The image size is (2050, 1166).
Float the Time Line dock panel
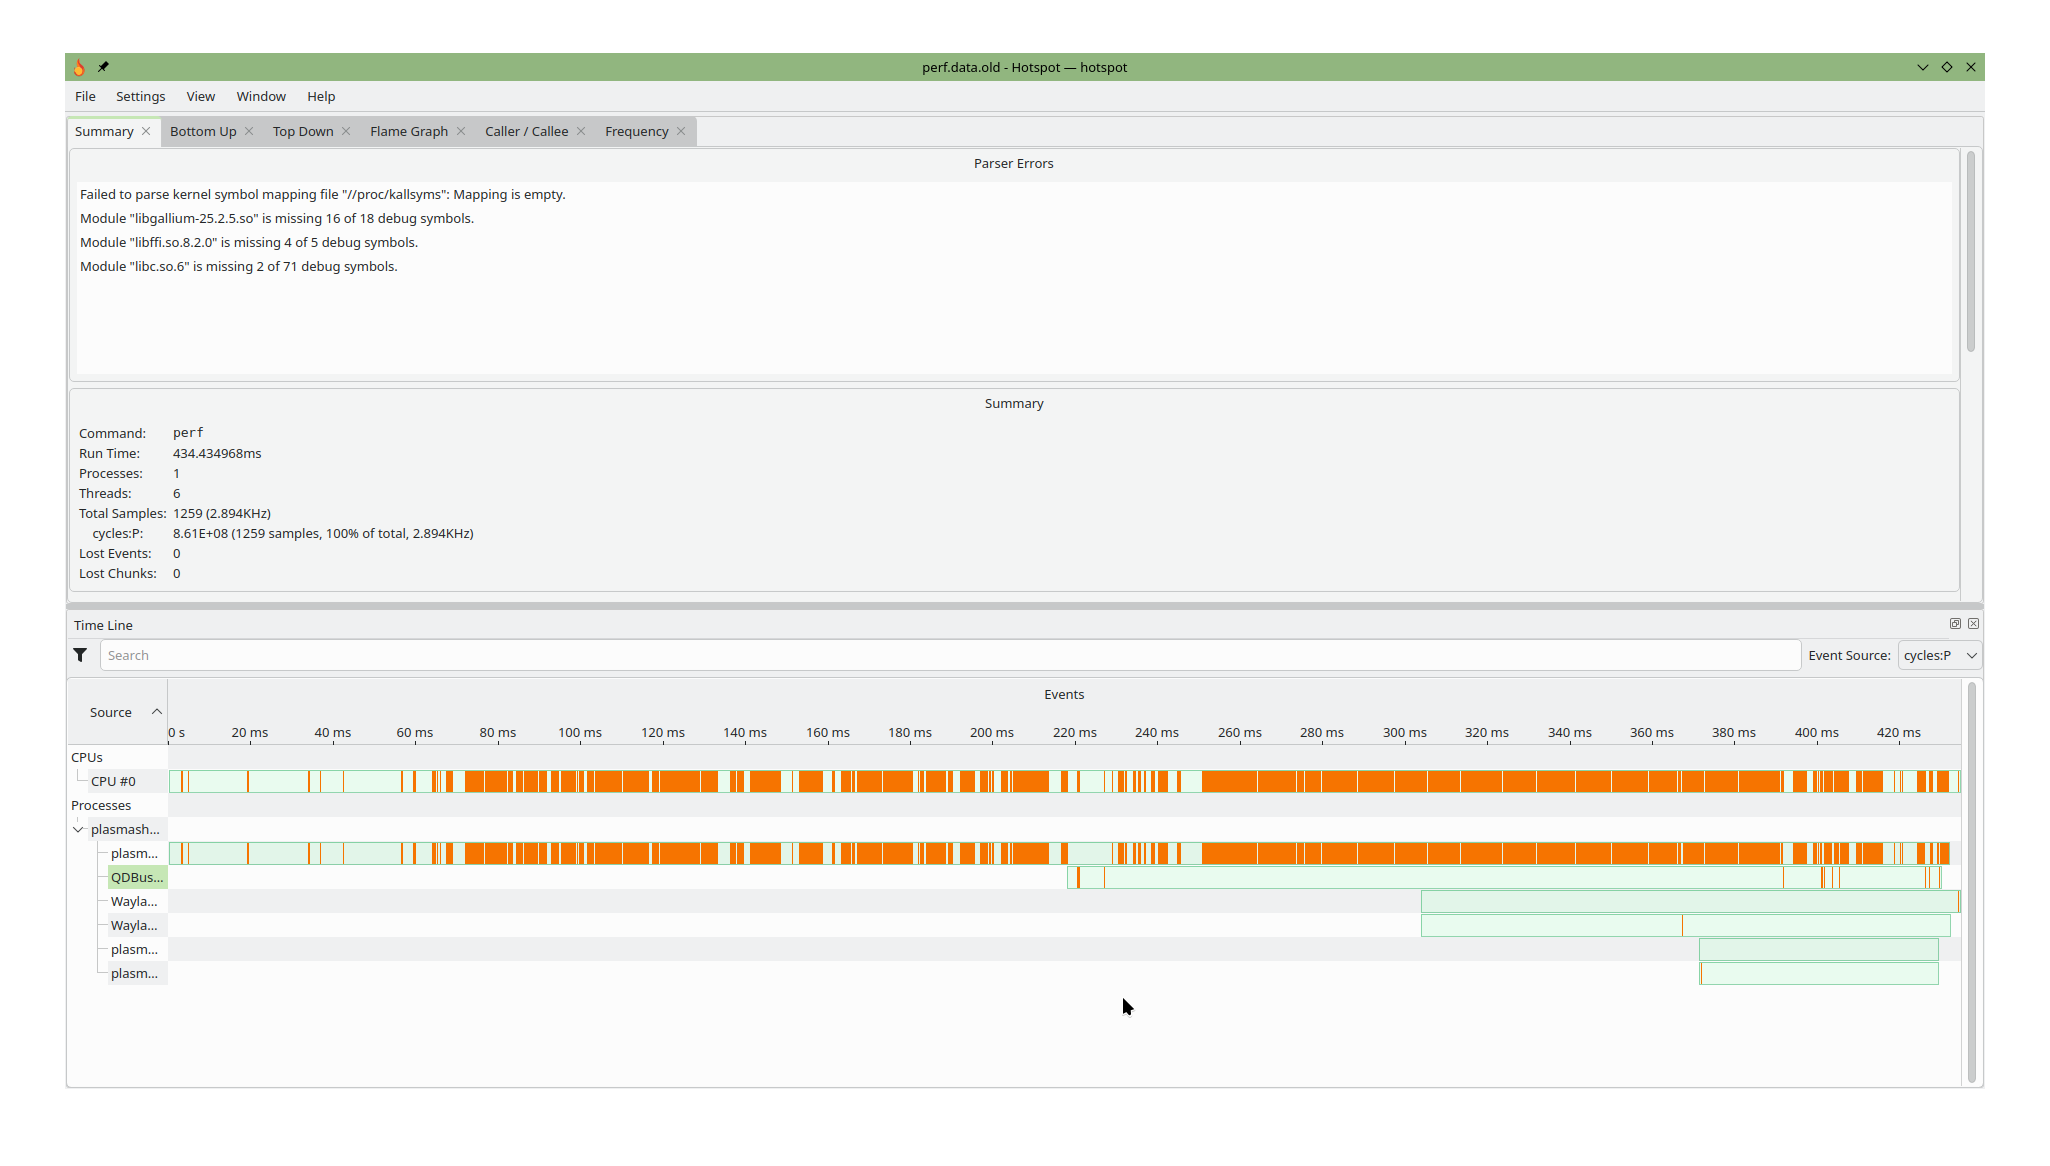click(1955, 624)
